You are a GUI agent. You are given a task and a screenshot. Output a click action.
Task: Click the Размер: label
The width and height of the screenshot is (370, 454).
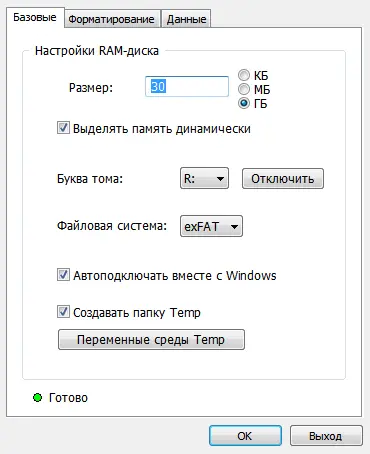coord(91,88)
